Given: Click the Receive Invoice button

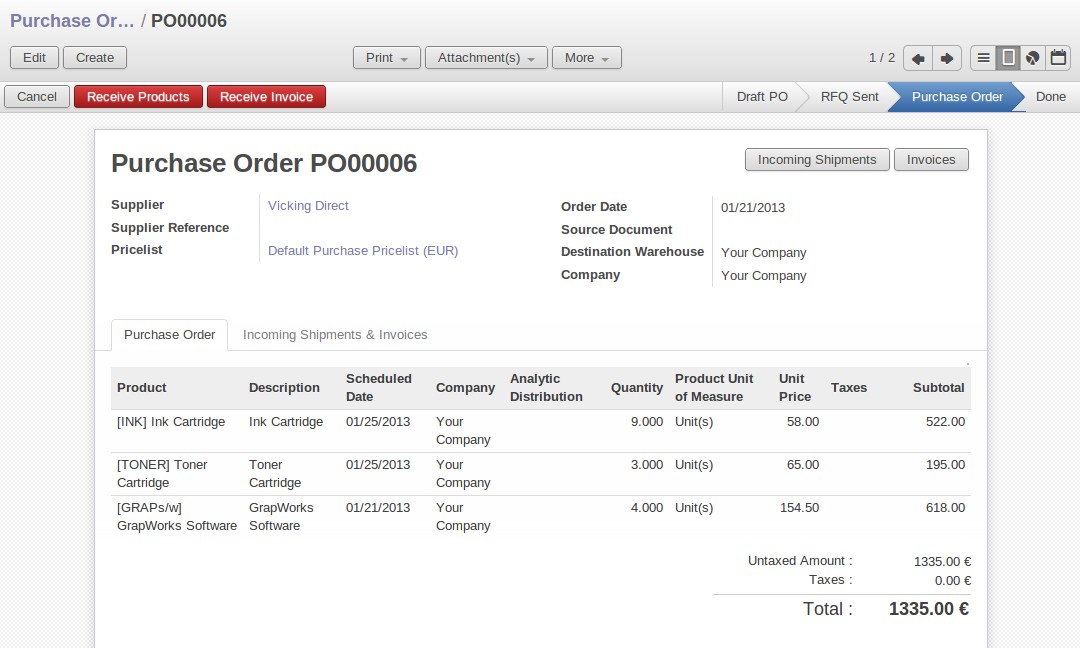Looking at the screenshot, I should pyautogui.click(x=267, y=97).
